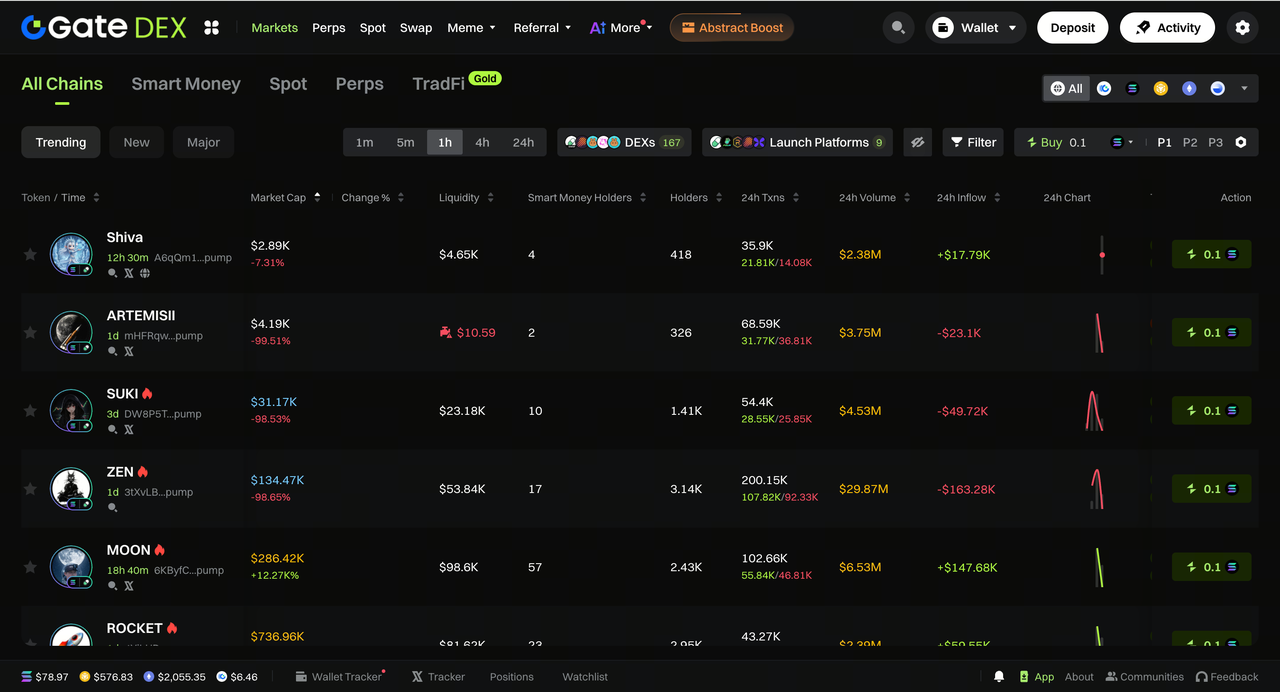Switch to the Smart Money tab

click(186, 84)
